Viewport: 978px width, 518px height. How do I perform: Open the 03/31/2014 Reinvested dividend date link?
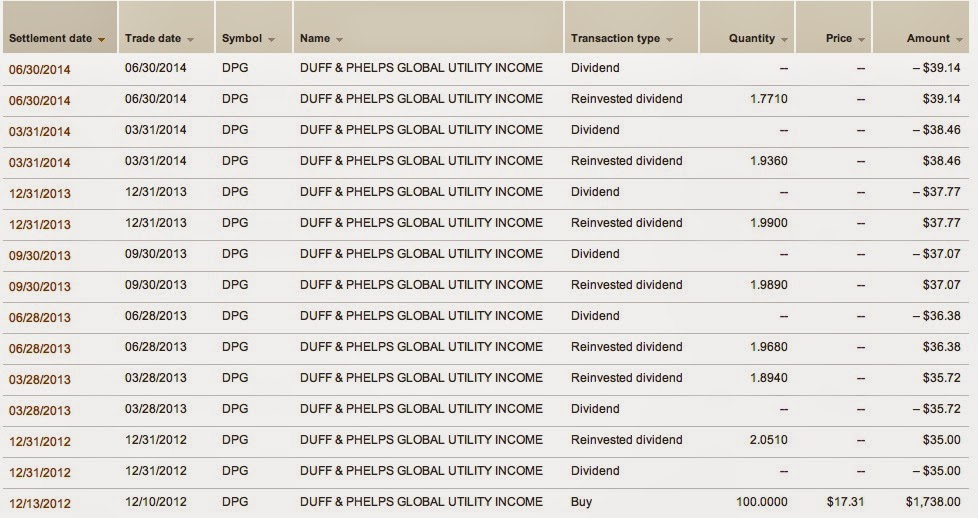coord(39,163)
